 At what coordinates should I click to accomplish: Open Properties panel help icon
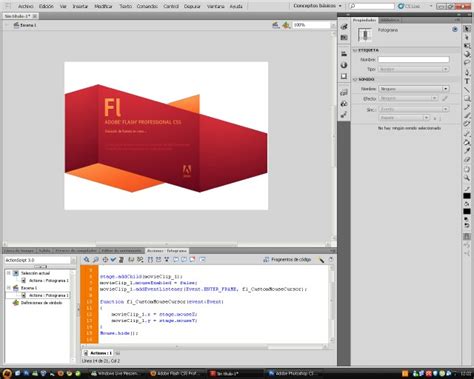tap(455, 29)
